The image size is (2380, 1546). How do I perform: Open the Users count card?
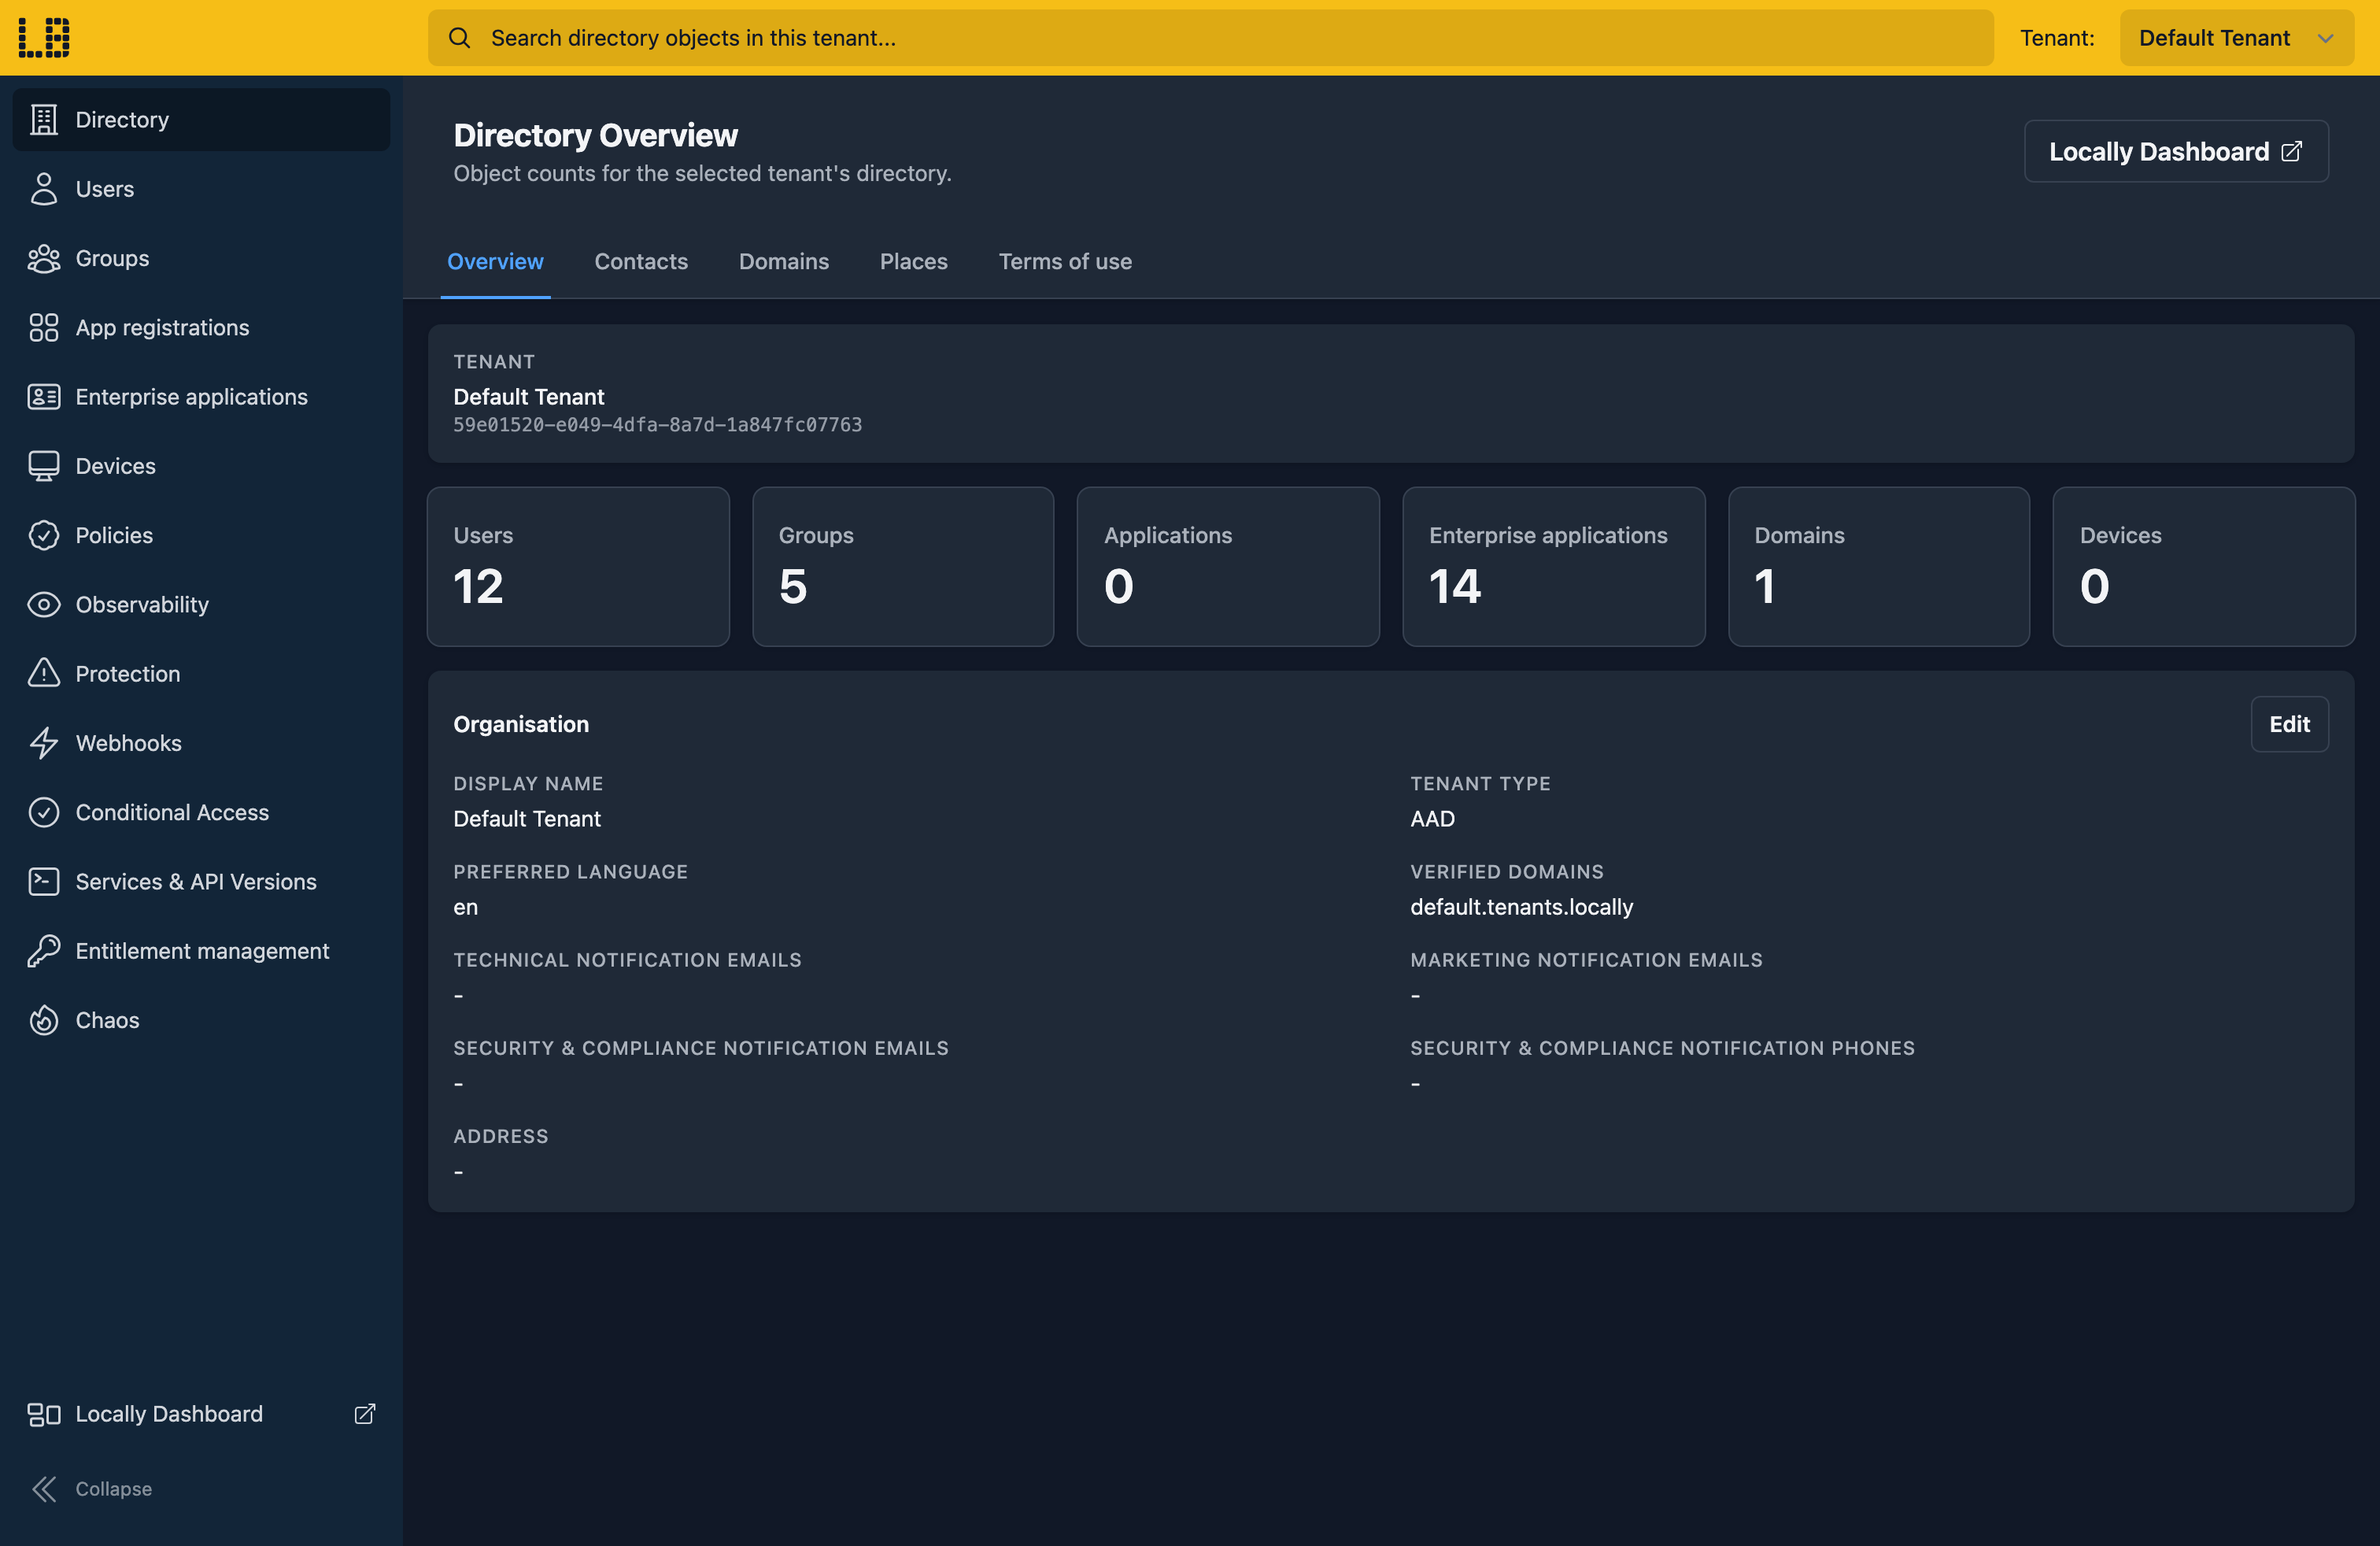[x=578, y=566]
